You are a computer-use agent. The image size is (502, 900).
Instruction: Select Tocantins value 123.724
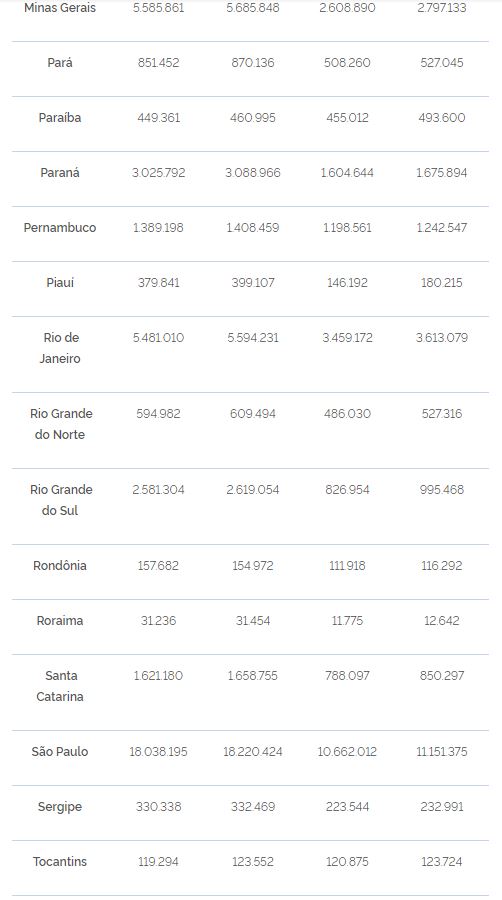click(441, 862)
